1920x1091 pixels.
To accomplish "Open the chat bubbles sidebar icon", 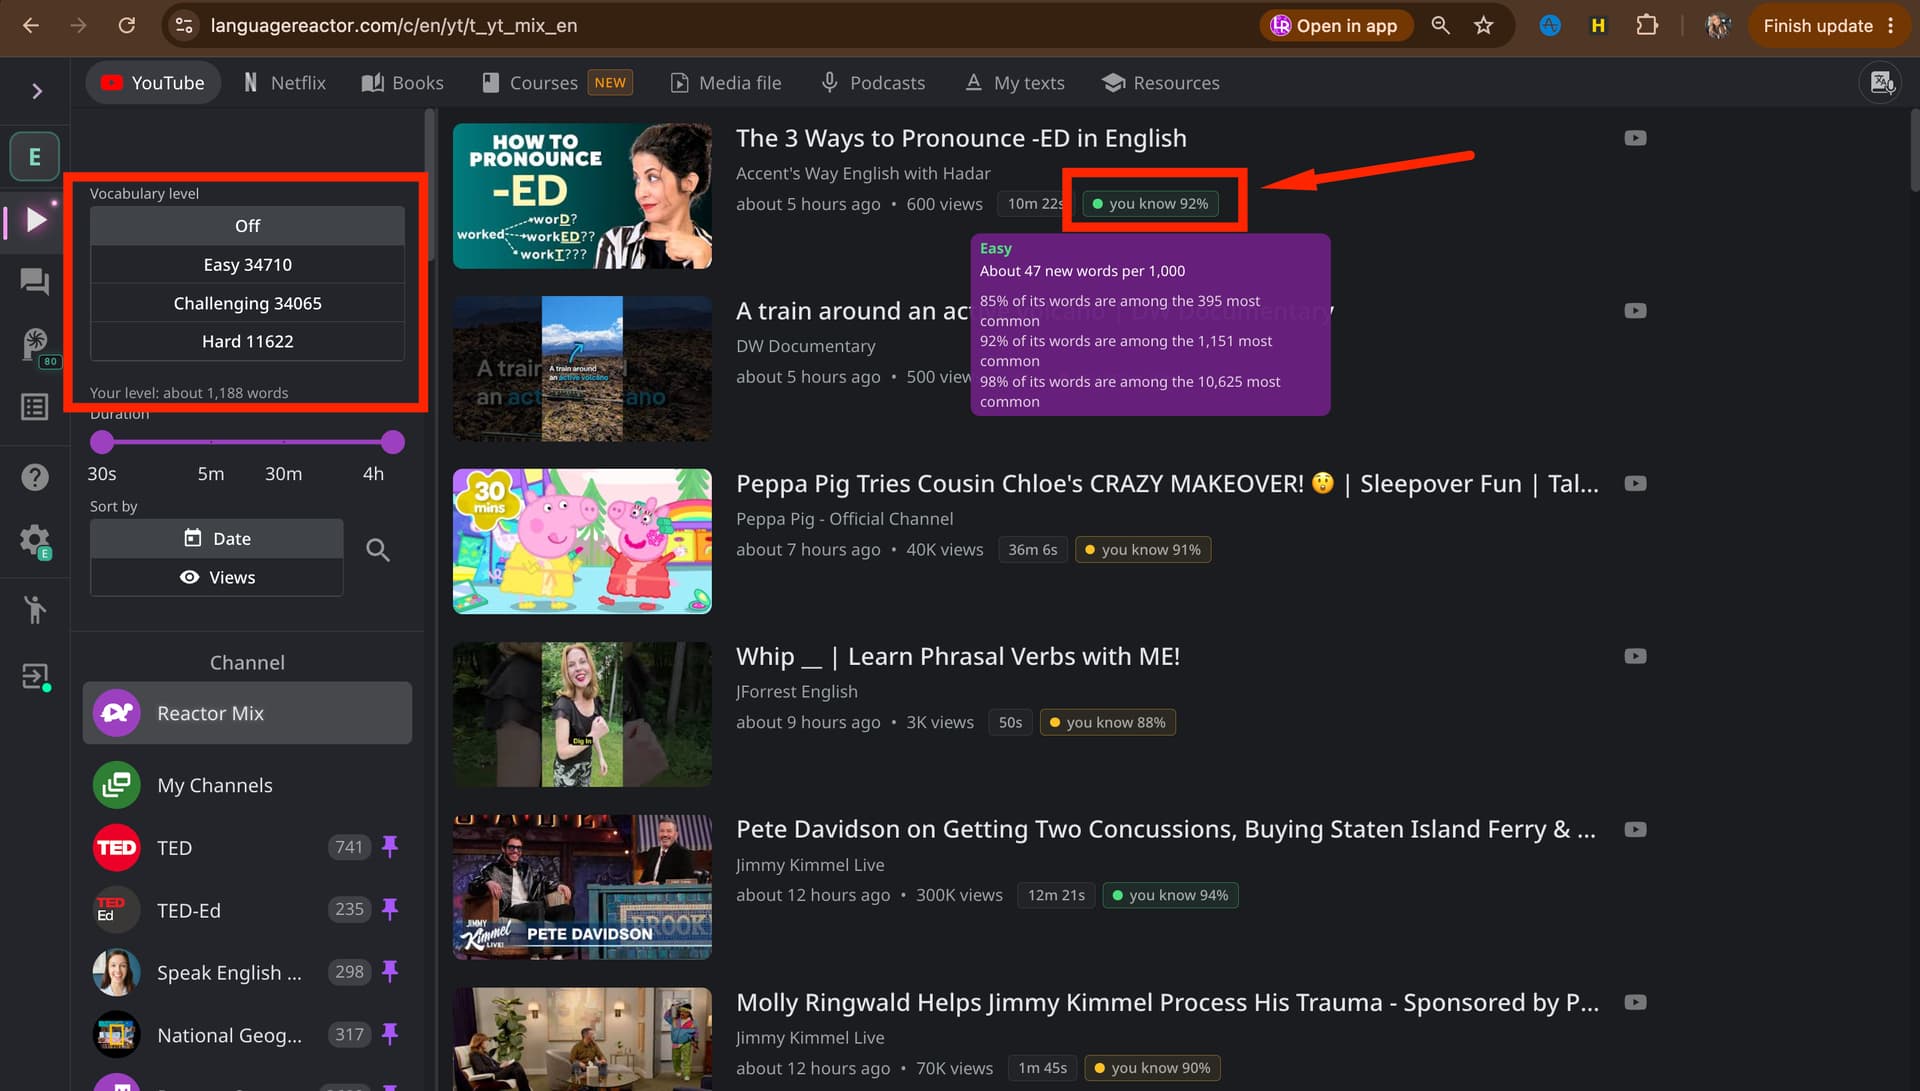I will pyautogui.click(x=35, y=282).
